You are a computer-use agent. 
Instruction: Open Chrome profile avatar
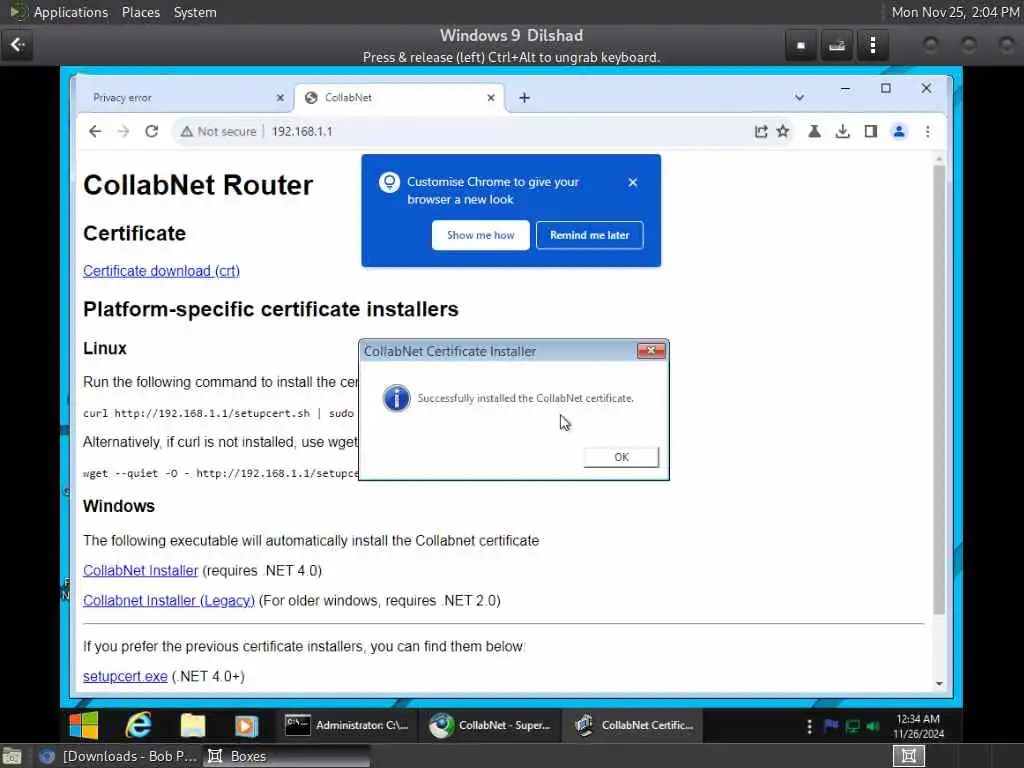[x=899, y=131]
